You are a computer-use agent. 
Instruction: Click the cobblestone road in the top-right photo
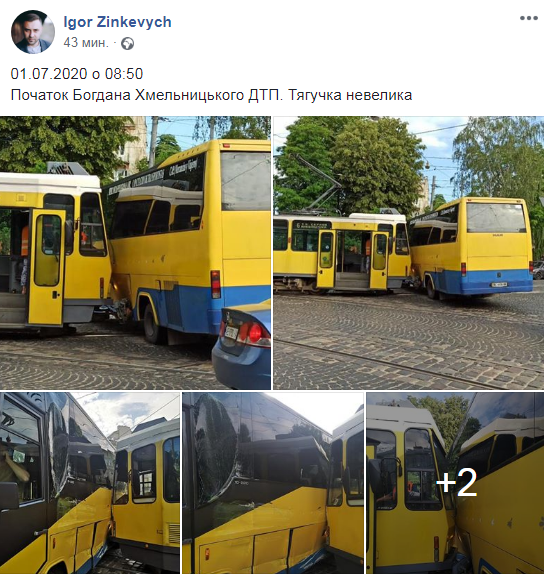[x=409, y=342]
